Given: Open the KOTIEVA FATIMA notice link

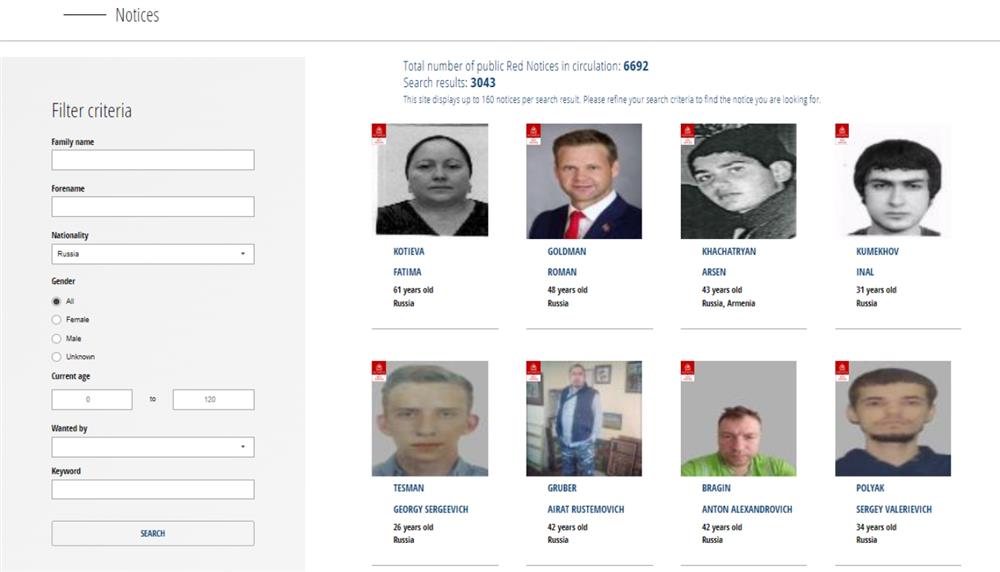Looking at the screenshot, I should click(x=408, y=252).
